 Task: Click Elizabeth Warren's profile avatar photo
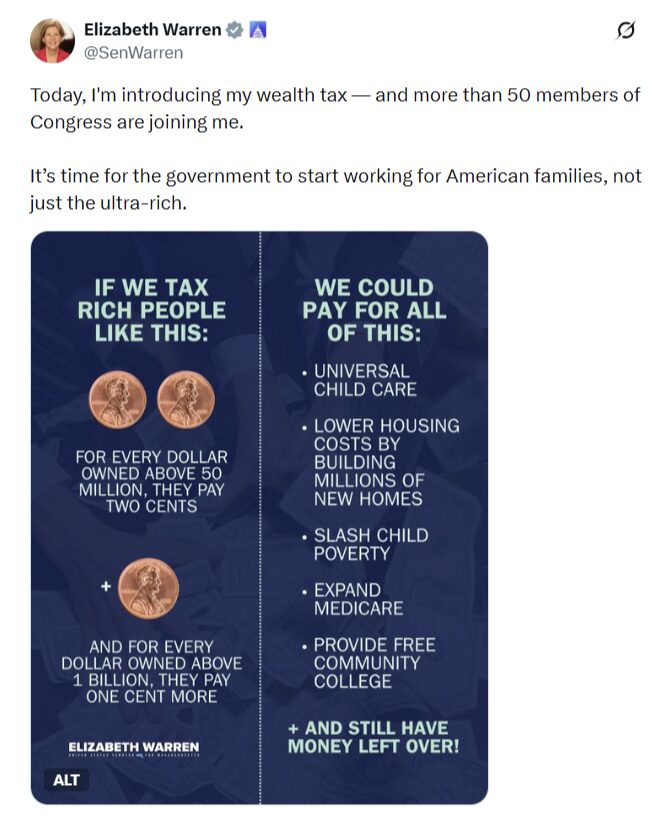pos(52,41)
